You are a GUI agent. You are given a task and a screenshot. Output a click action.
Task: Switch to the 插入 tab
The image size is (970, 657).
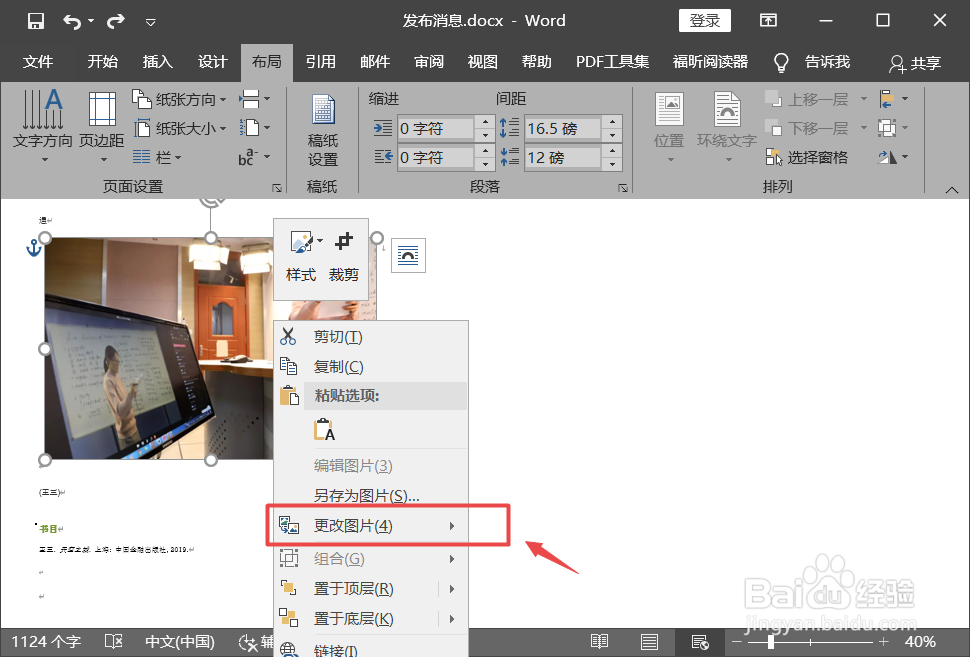tap(157, 62)
